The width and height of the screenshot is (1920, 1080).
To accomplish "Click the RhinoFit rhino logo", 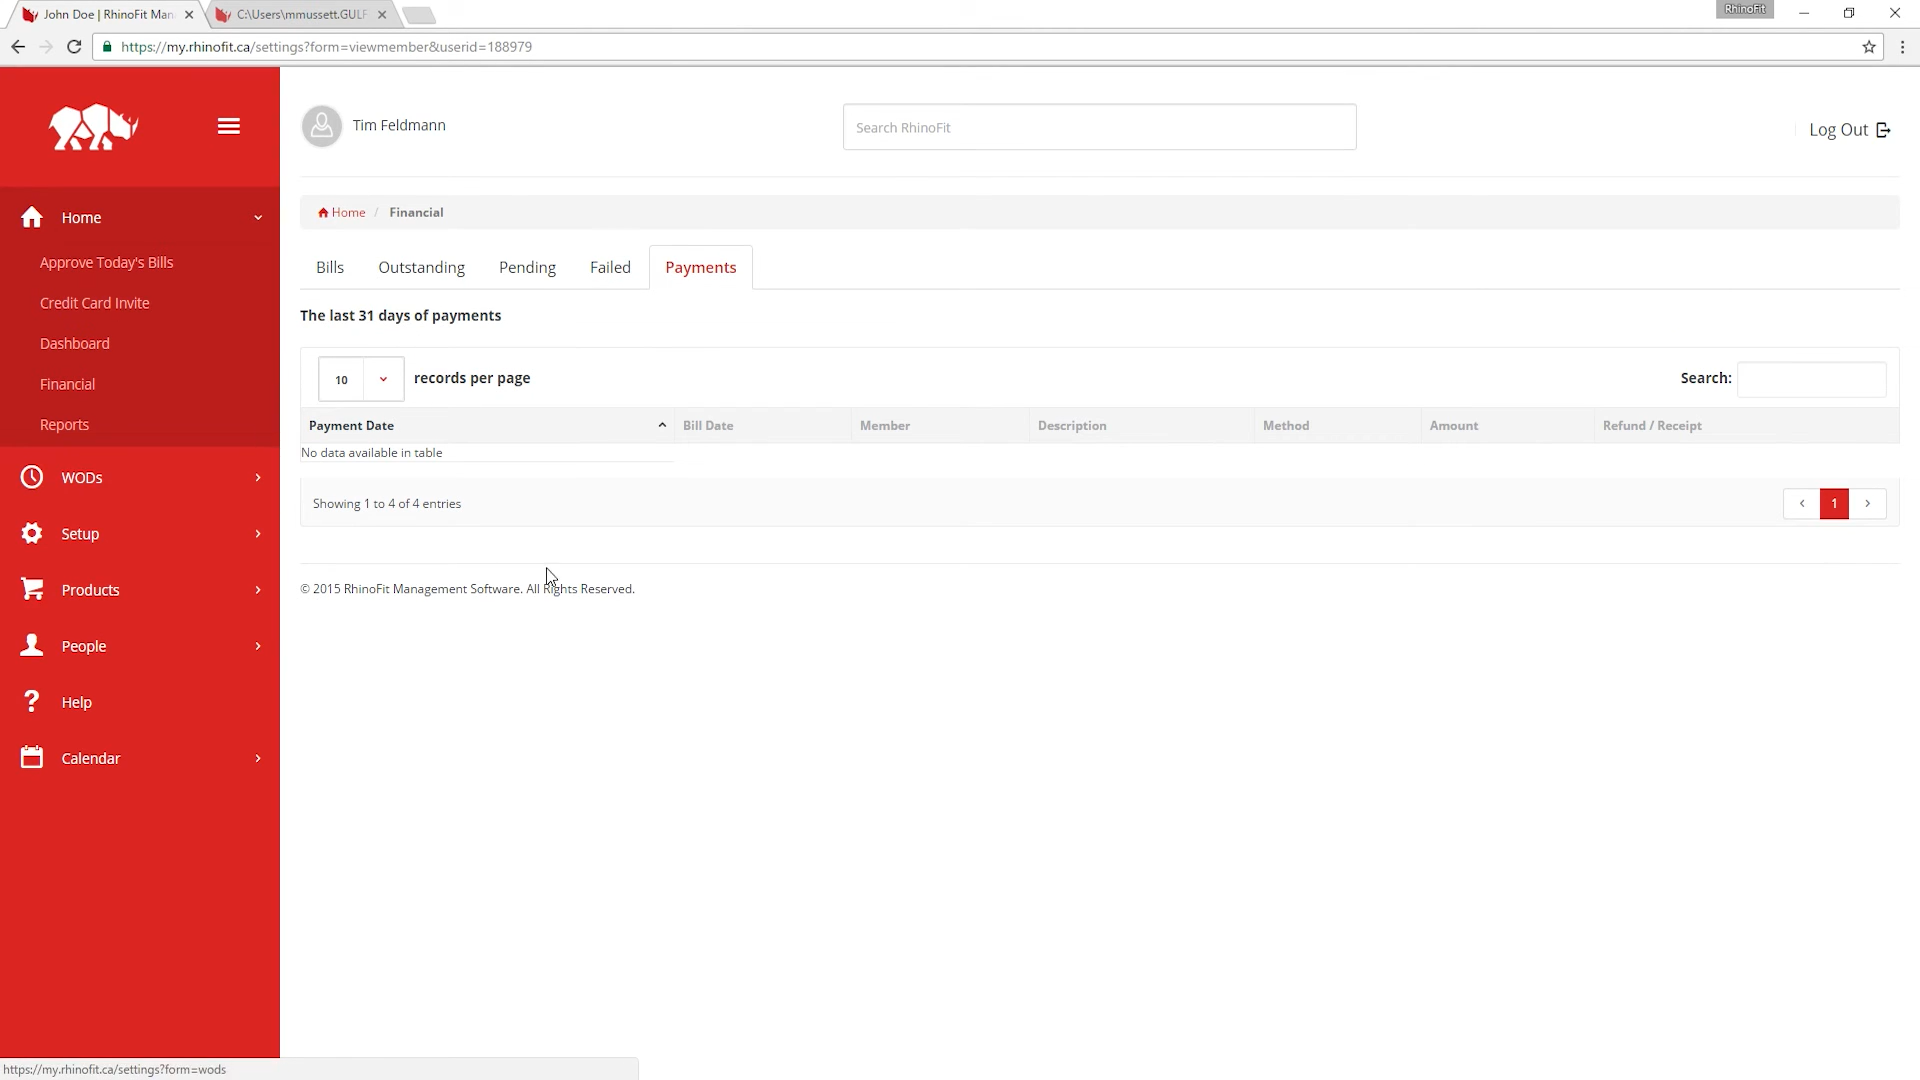I will pos(93,127).
